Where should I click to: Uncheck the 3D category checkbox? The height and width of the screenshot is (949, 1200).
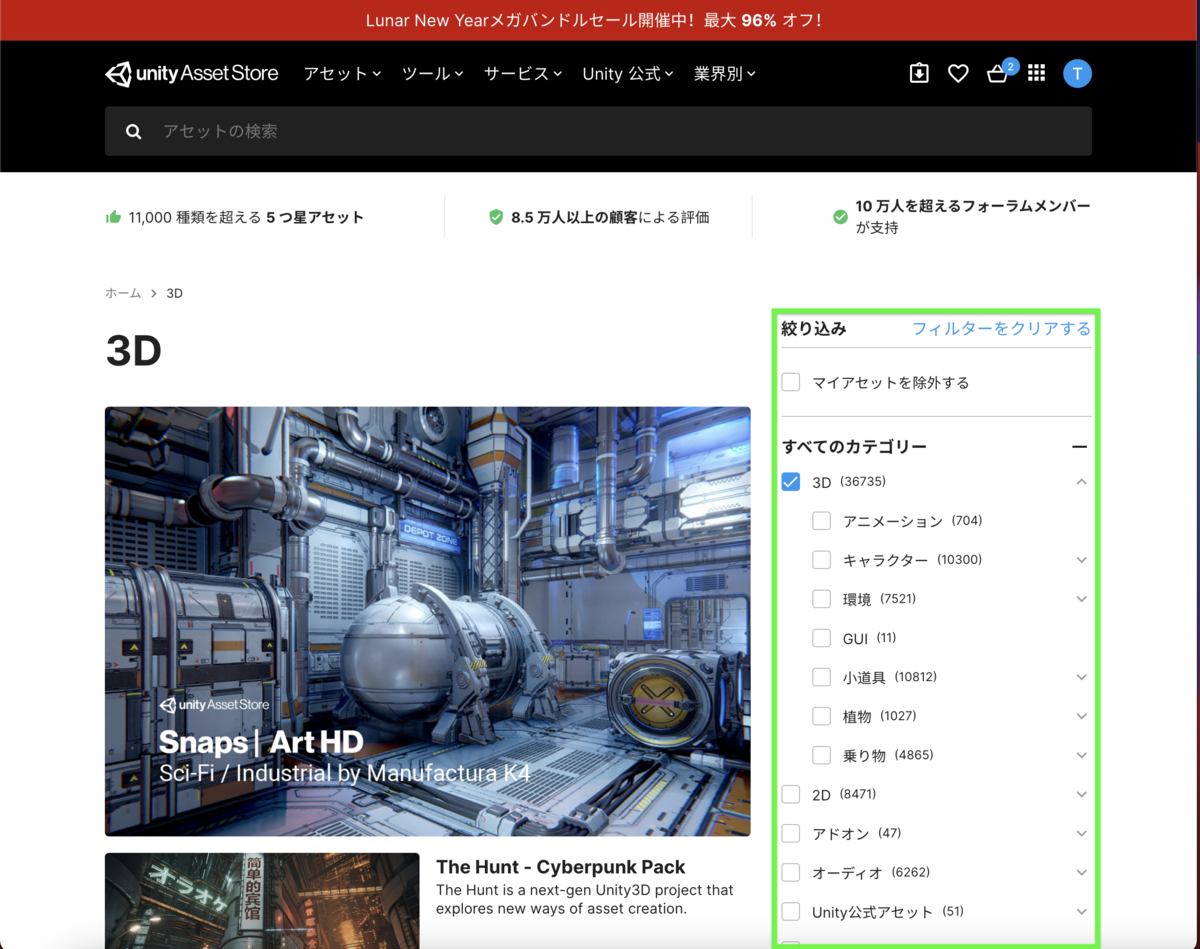(x=791, y=482)
